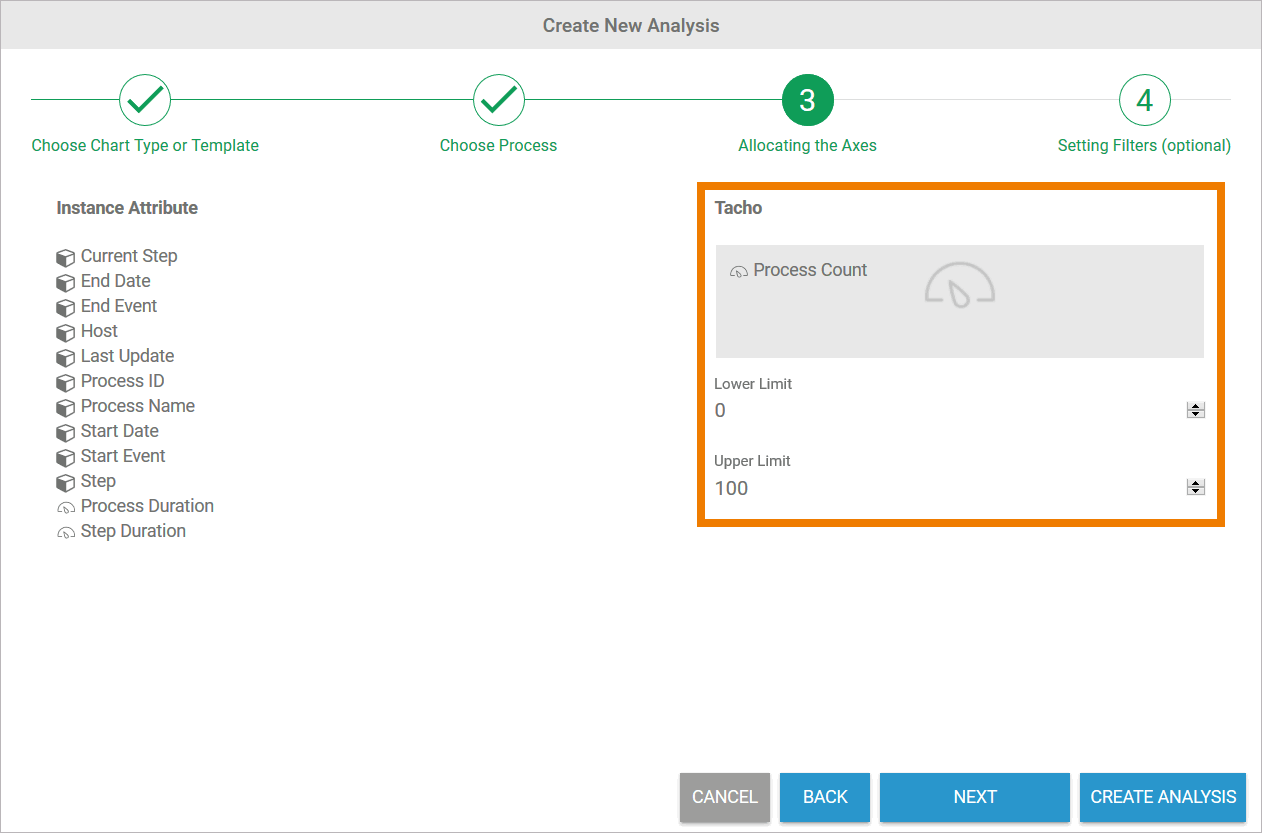Click the cube icon beside Process ID
This screenshot has width=1262, height=833.
pyautogui.click(x=65, y=382)
